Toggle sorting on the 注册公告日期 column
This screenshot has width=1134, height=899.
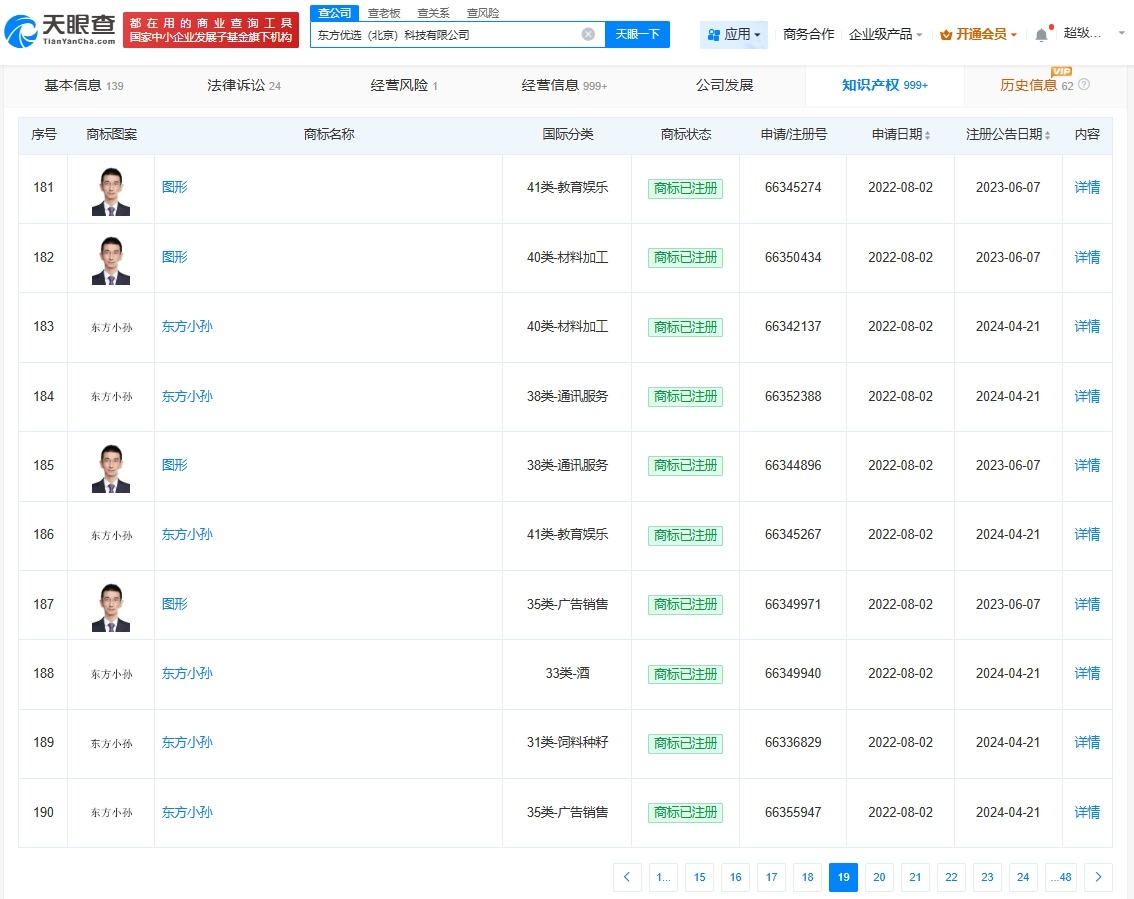[x=1047, y=134]
